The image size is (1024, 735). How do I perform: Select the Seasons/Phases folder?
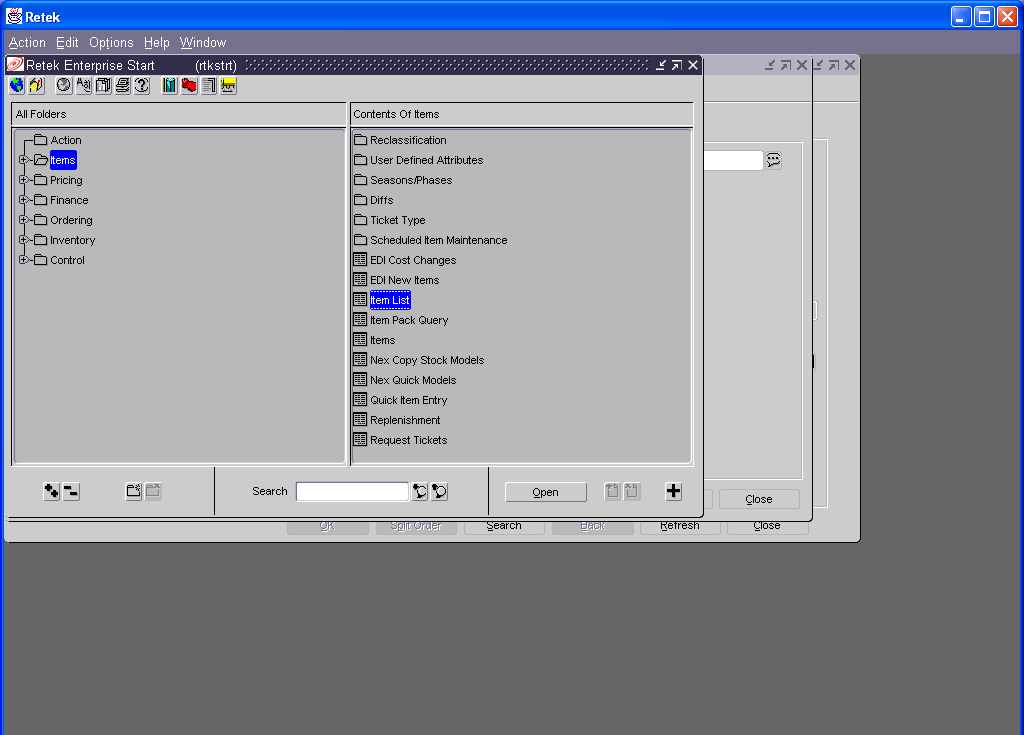pyautogui.click(x=411, y=180)
